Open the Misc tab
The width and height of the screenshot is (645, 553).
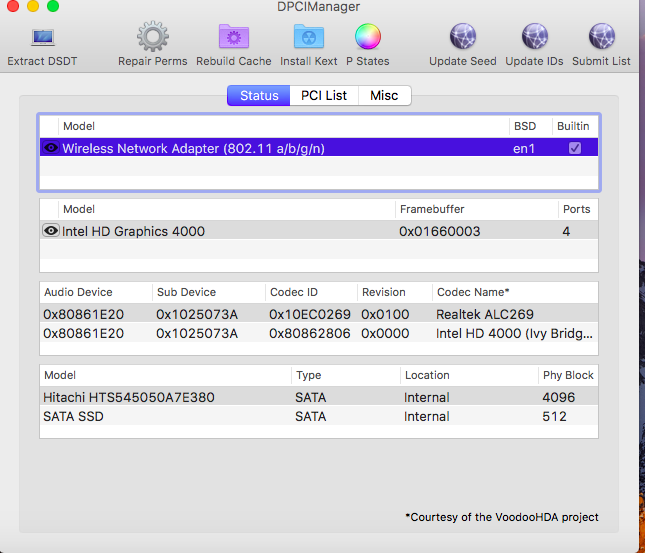point(384,96)
